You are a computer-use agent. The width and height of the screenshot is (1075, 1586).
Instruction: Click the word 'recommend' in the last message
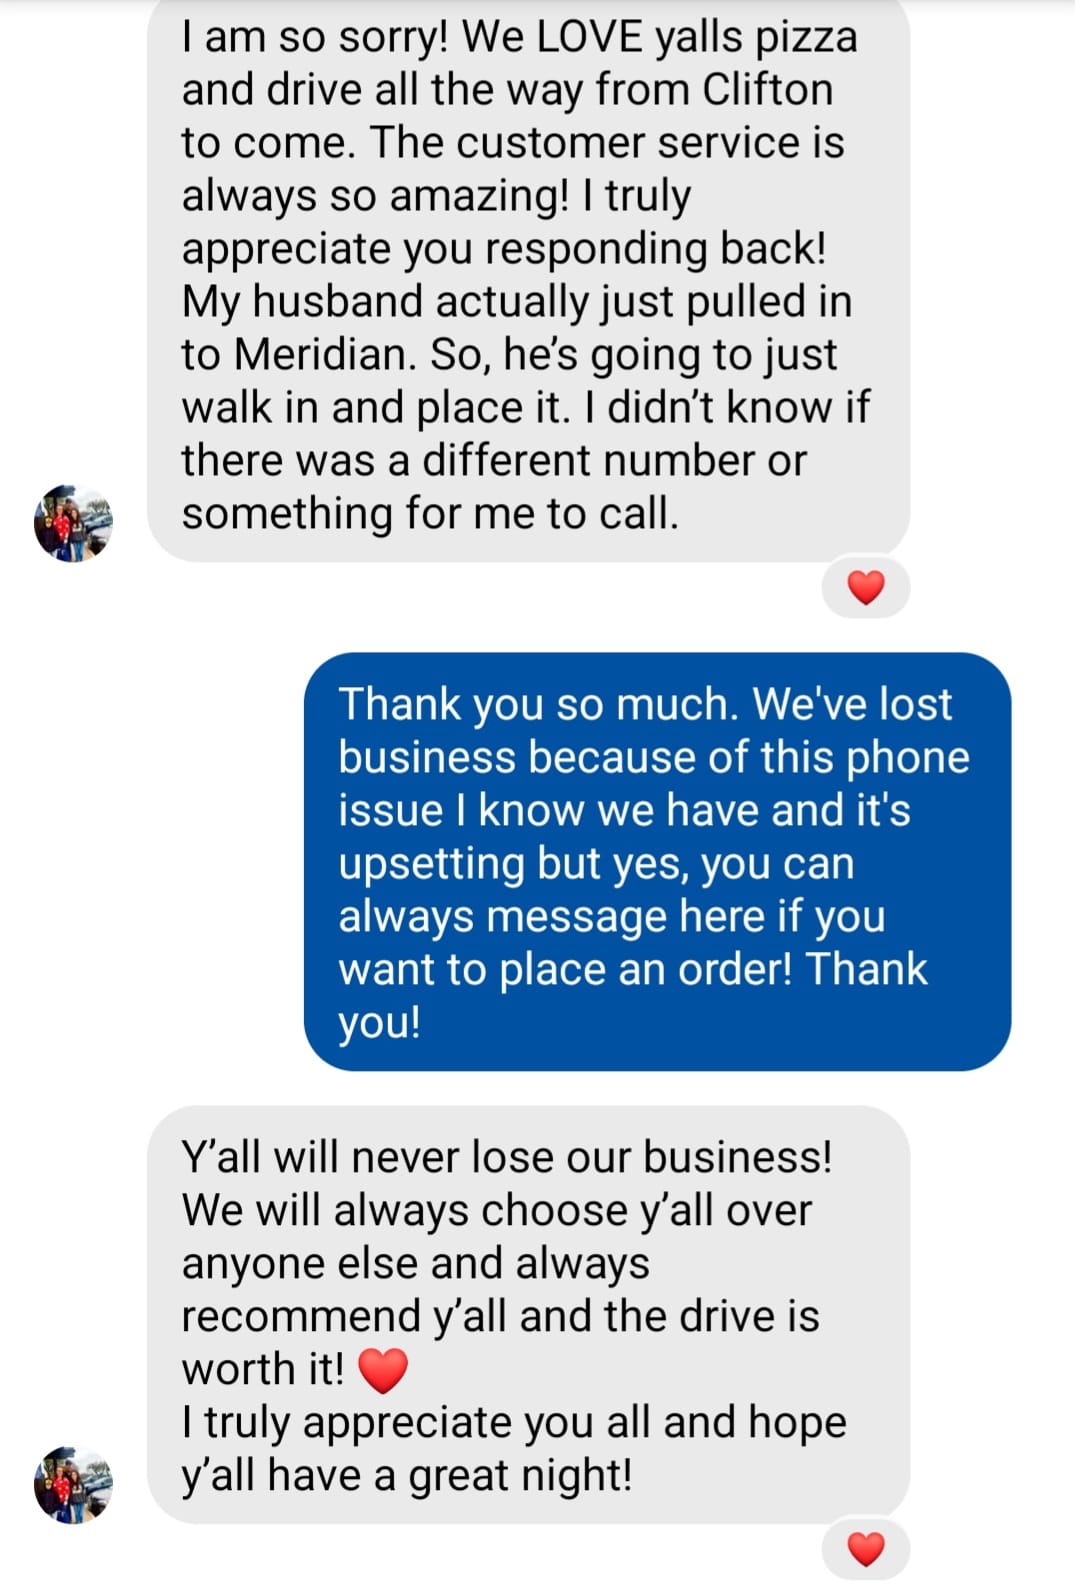(x=301, y=1317)
